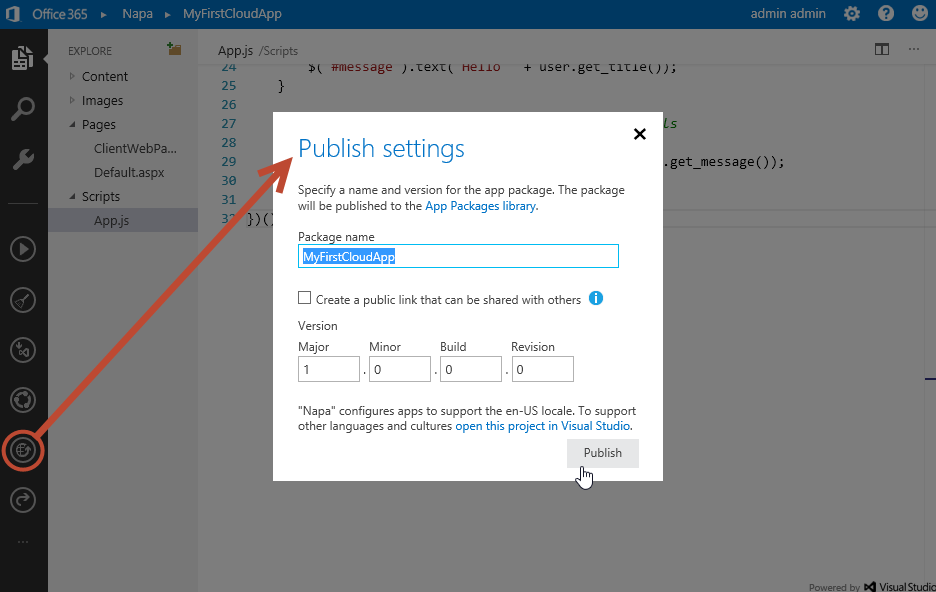Enable the create public link checkbox
The image size is (936, 592).
[304, 298]
